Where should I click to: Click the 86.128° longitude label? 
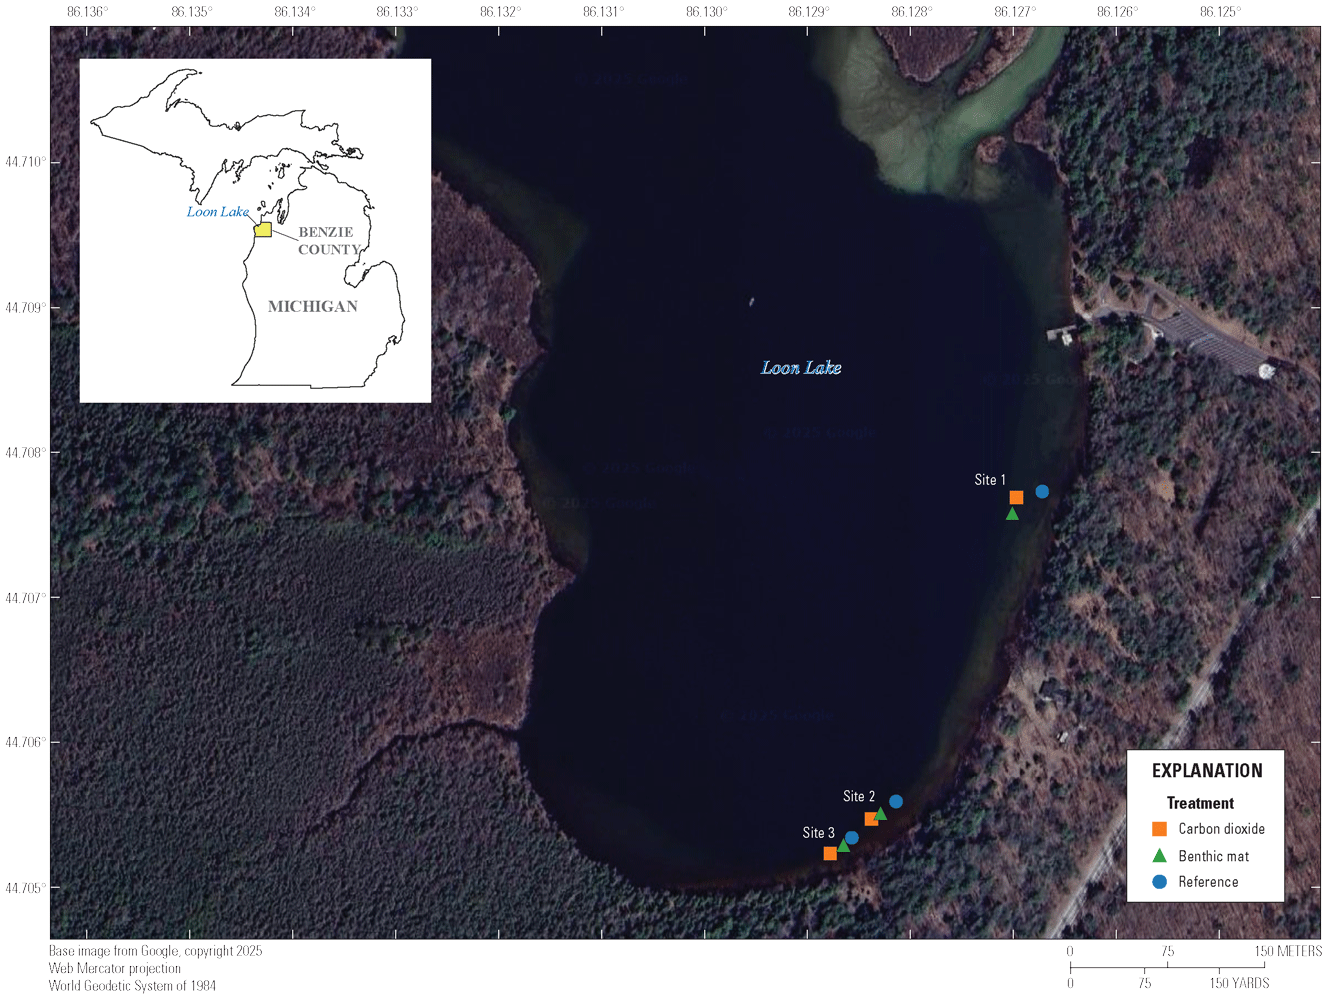(912, 12)
